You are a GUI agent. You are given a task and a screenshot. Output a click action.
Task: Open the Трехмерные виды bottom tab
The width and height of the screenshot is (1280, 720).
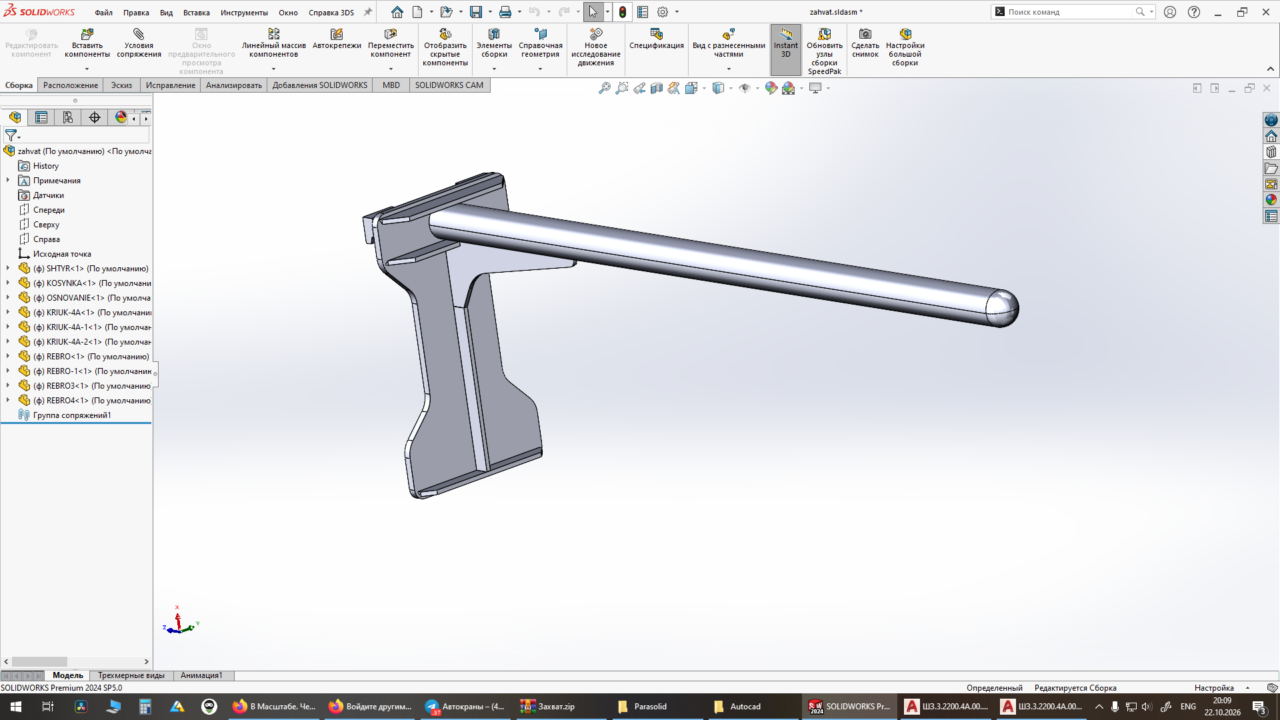[131, 676]
